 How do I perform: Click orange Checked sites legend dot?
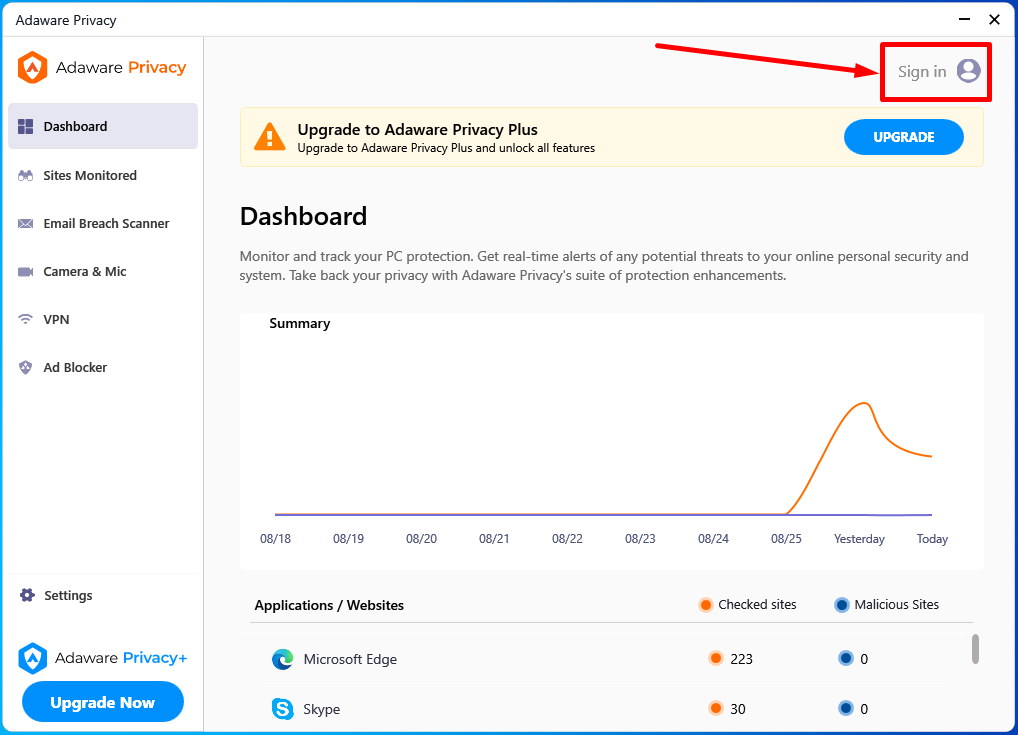tap(706, 605)
